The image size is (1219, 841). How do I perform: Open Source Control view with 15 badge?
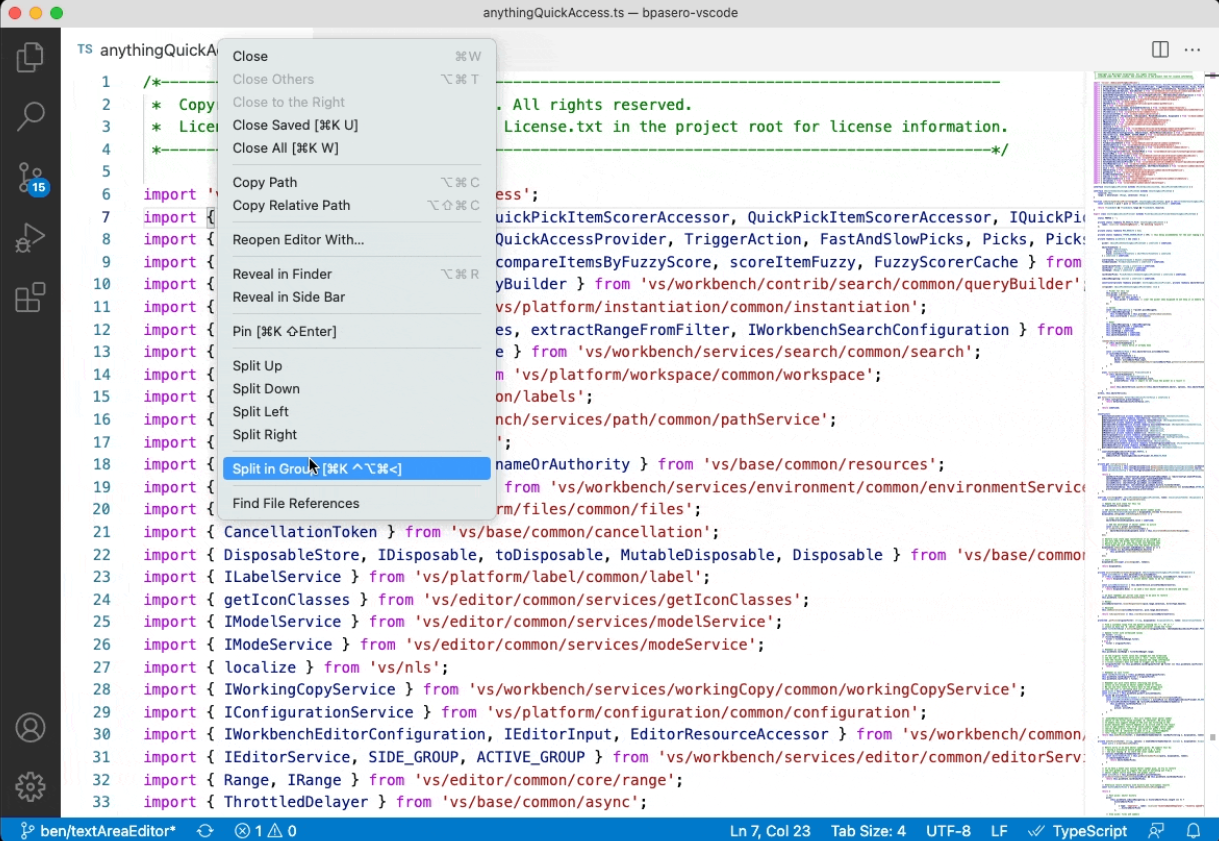(30, 177)
